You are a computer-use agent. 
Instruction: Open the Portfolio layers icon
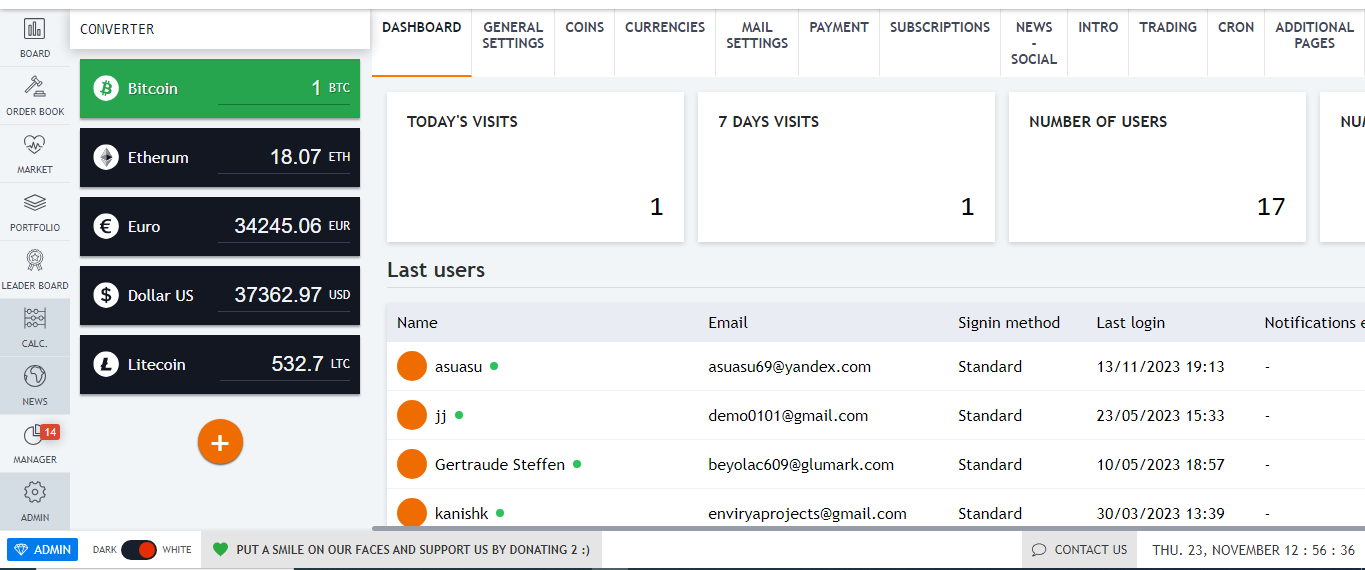coord(34,205)
